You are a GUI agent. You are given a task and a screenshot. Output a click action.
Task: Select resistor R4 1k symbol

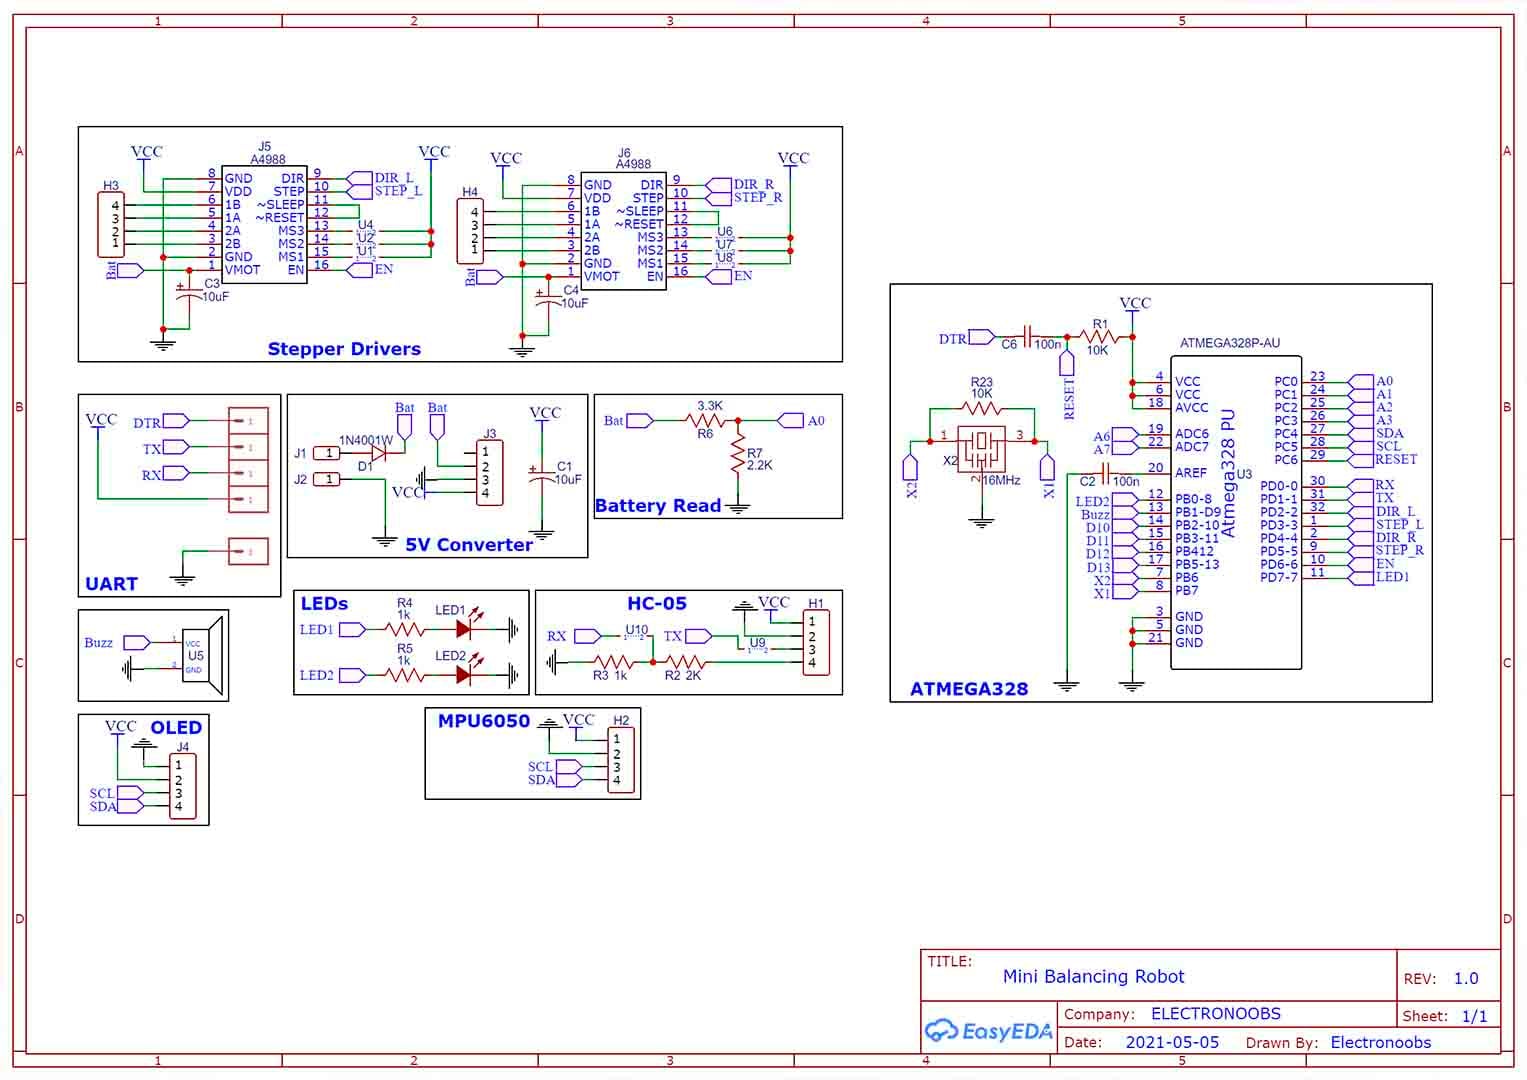coord(405,629)
